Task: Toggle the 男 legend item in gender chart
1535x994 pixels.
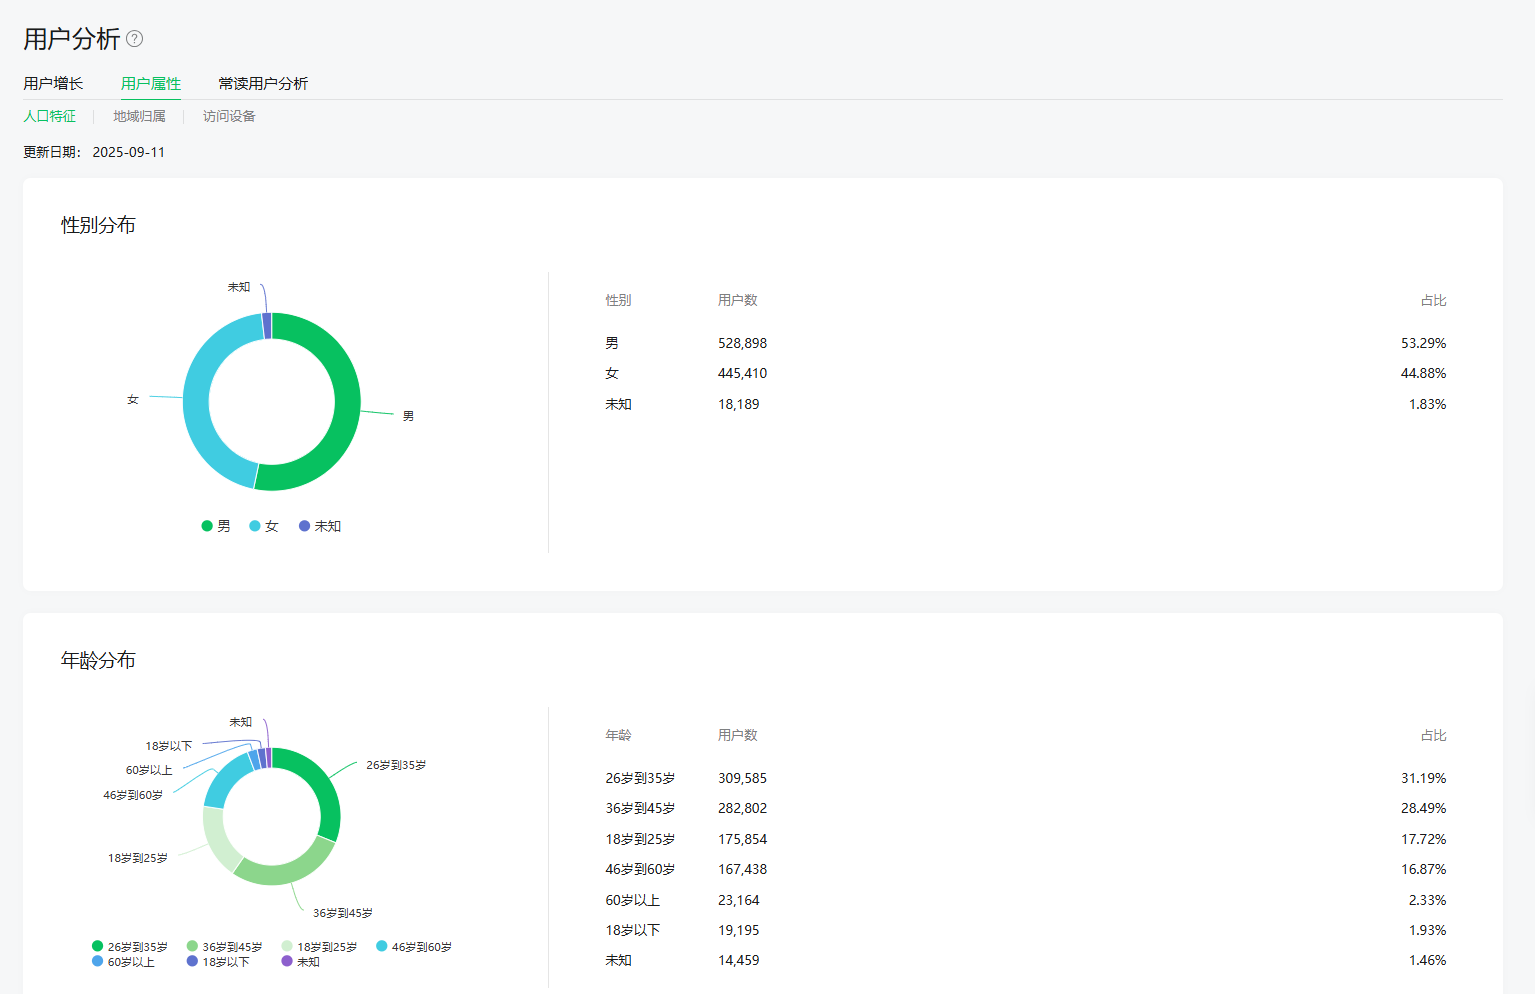Action: 216,526
